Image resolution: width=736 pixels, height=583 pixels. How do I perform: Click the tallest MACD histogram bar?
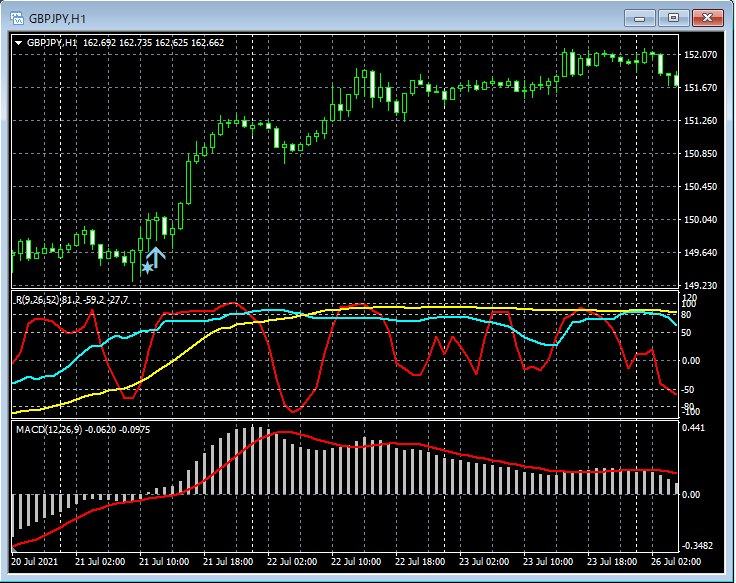point(253,460)
